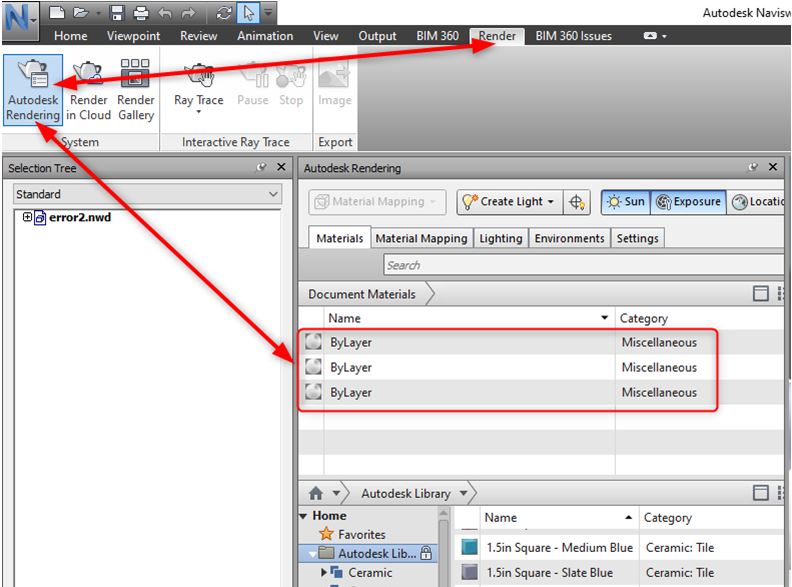This screenshot has height=587, width=792.
Task: Activate the Select cursor tool
Action: click(249, 13)
